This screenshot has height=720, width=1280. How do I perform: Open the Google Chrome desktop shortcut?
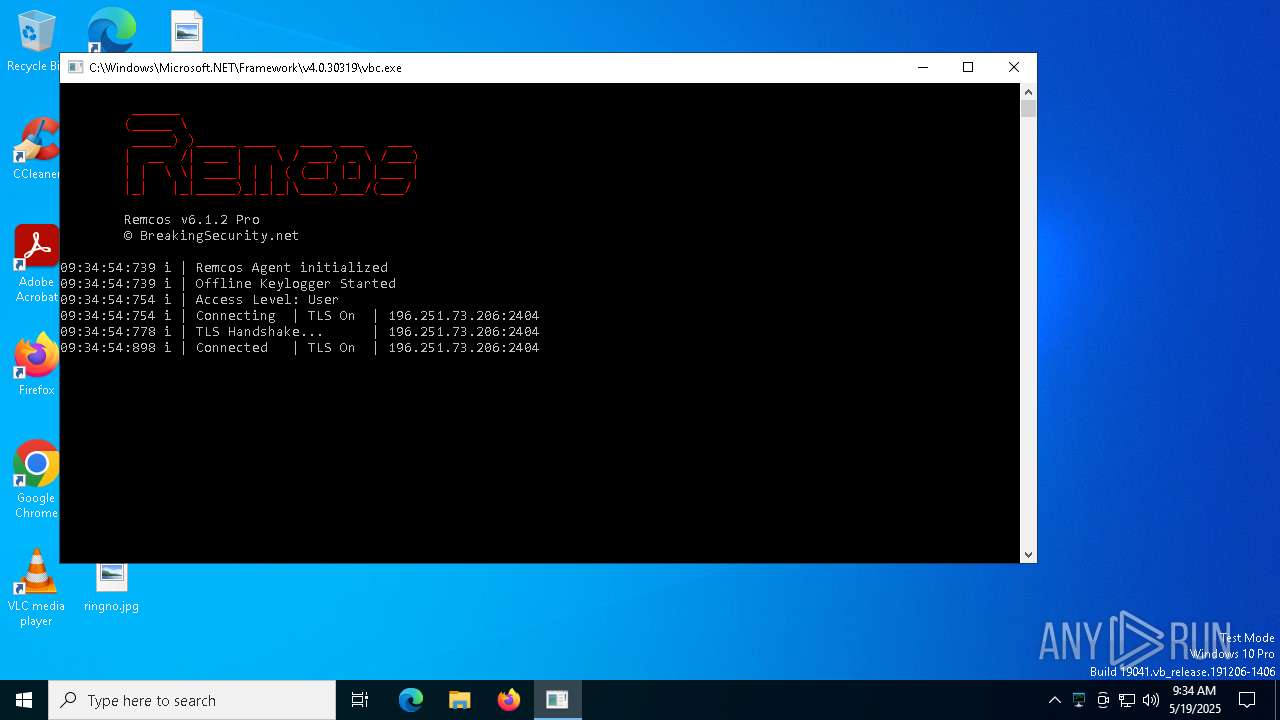point(36,480)
